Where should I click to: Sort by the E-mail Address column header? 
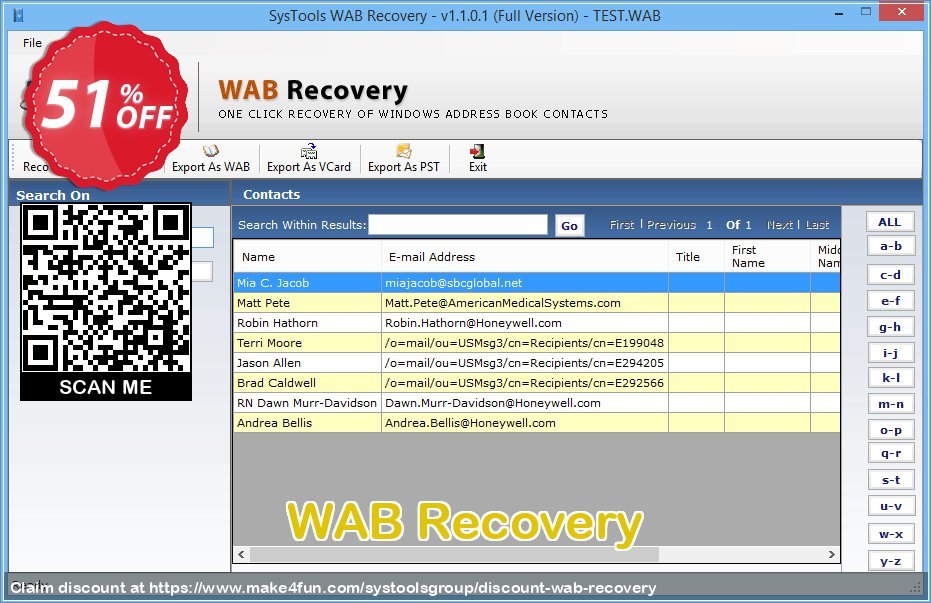[x=525, y=256]
